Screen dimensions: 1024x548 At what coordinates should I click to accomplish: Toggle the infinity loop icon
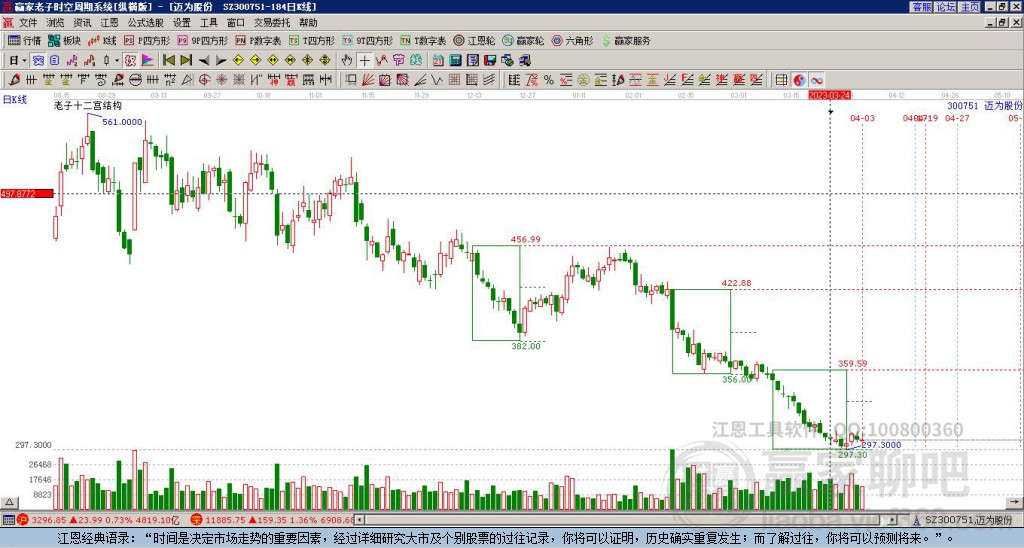tap(816, 80)
